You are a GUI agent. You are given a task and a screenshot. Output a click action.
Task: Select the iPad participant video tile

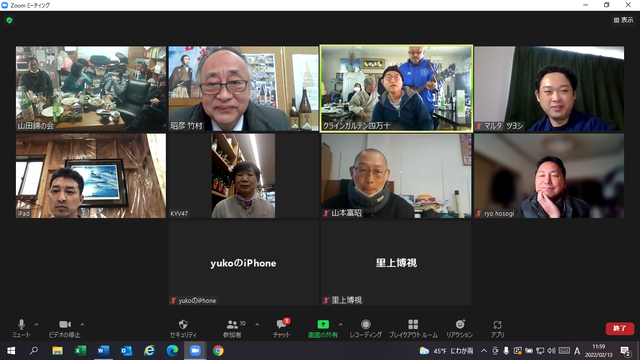tap(91, 176)
